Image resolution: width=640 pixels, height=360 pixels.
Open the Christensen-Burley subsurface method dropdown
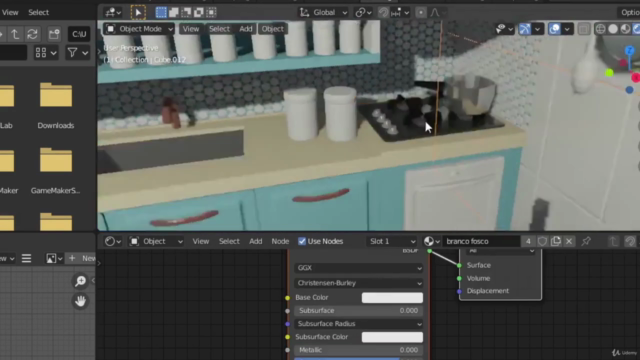coord(358,283)
